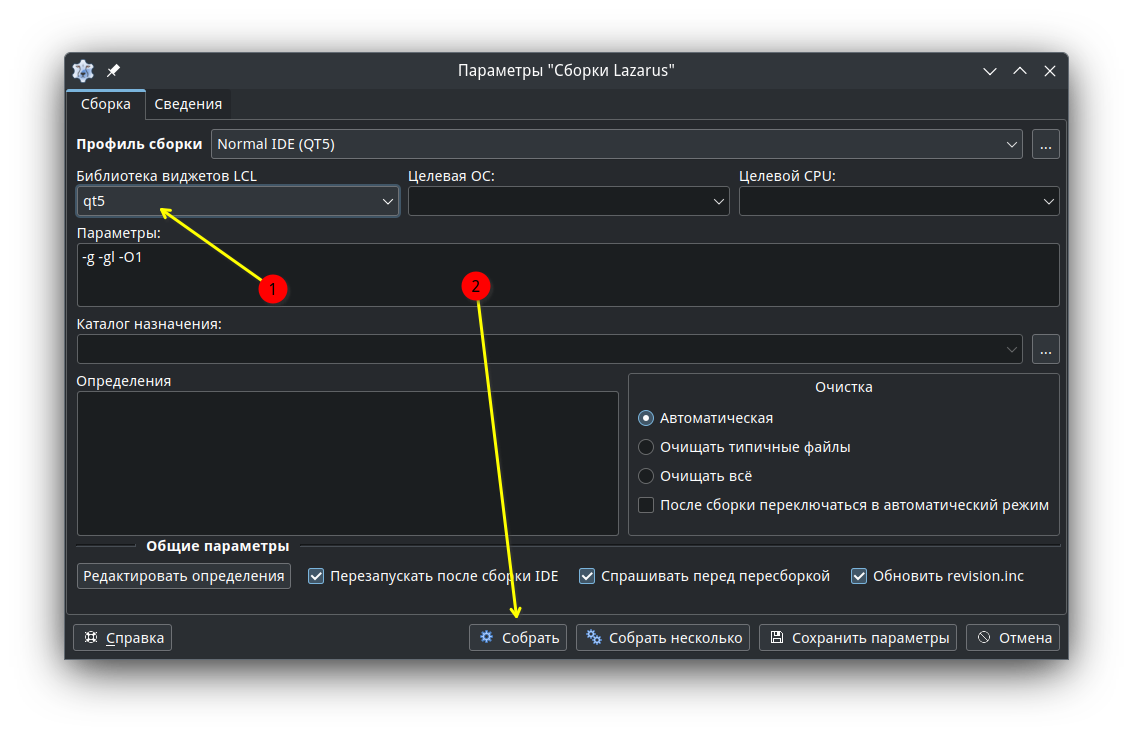Toggle Перезапускать после сборки IDE checkbox
Screen dimensions: 1133x736
[x=316, y=576]
